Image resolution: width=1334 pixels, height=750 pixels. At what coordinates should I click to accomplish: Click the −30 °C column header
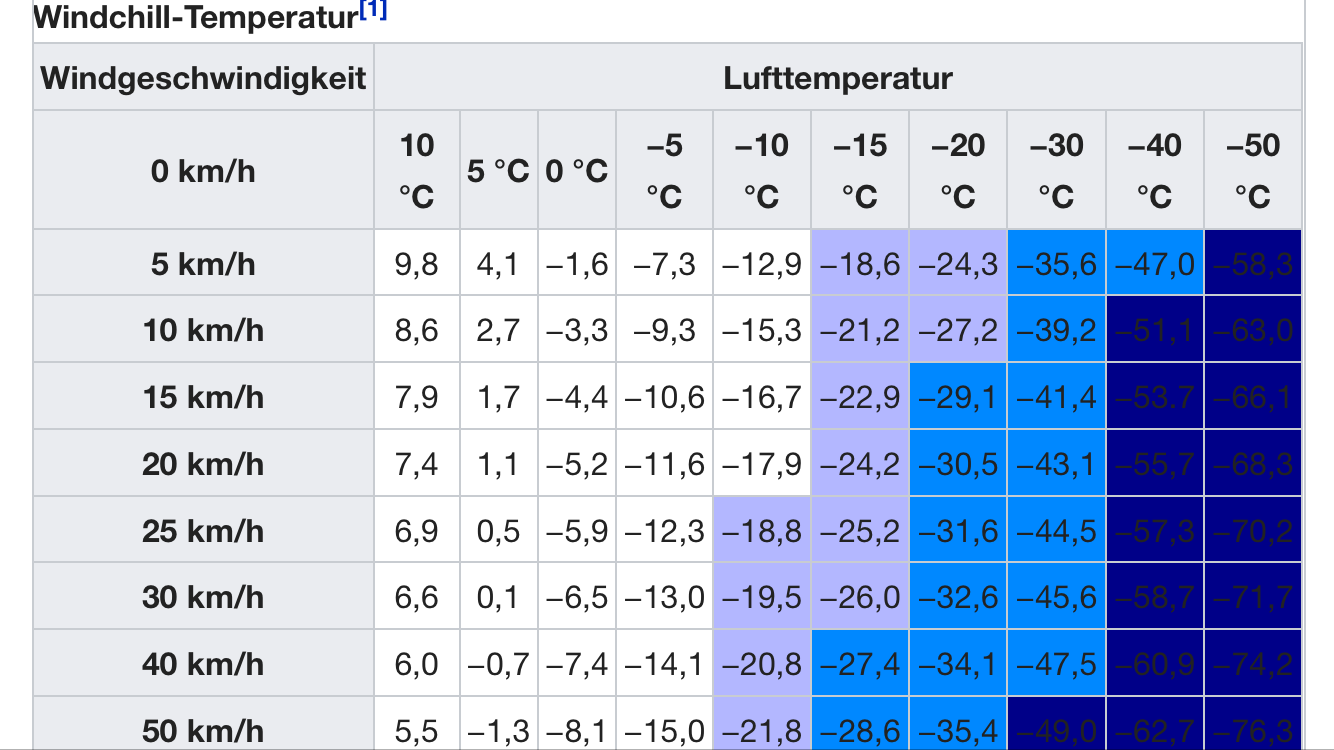(x=1056, y=170)
